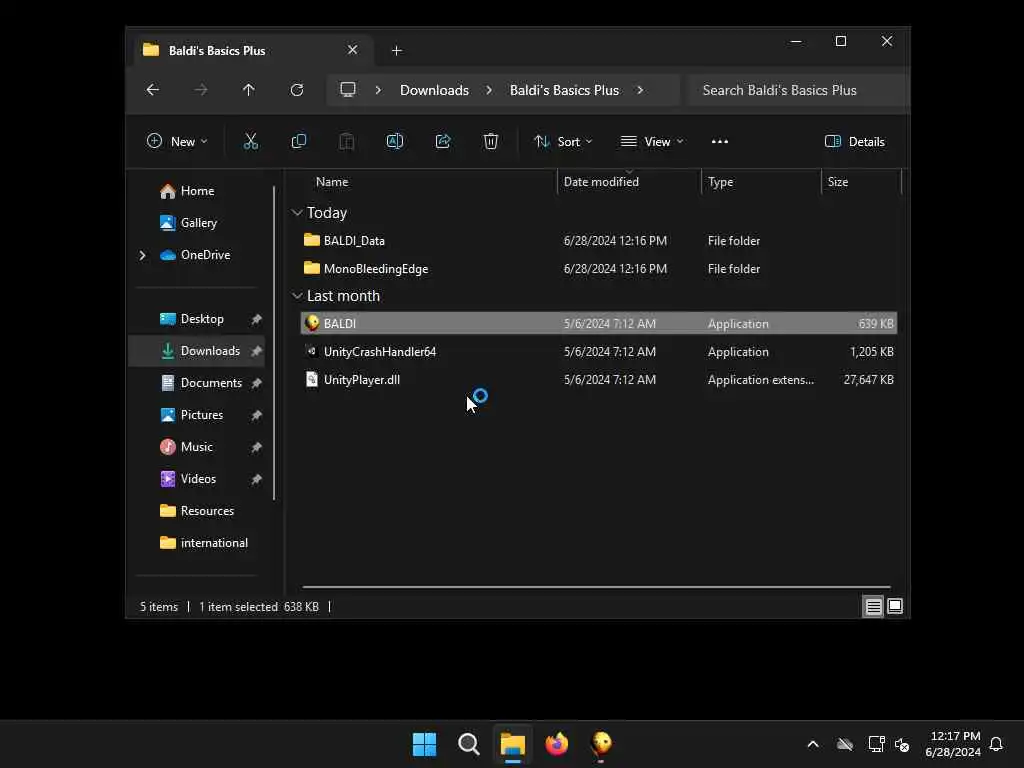Refresh the Baldi's Basics Plus folder

click(x=296, y=90)
